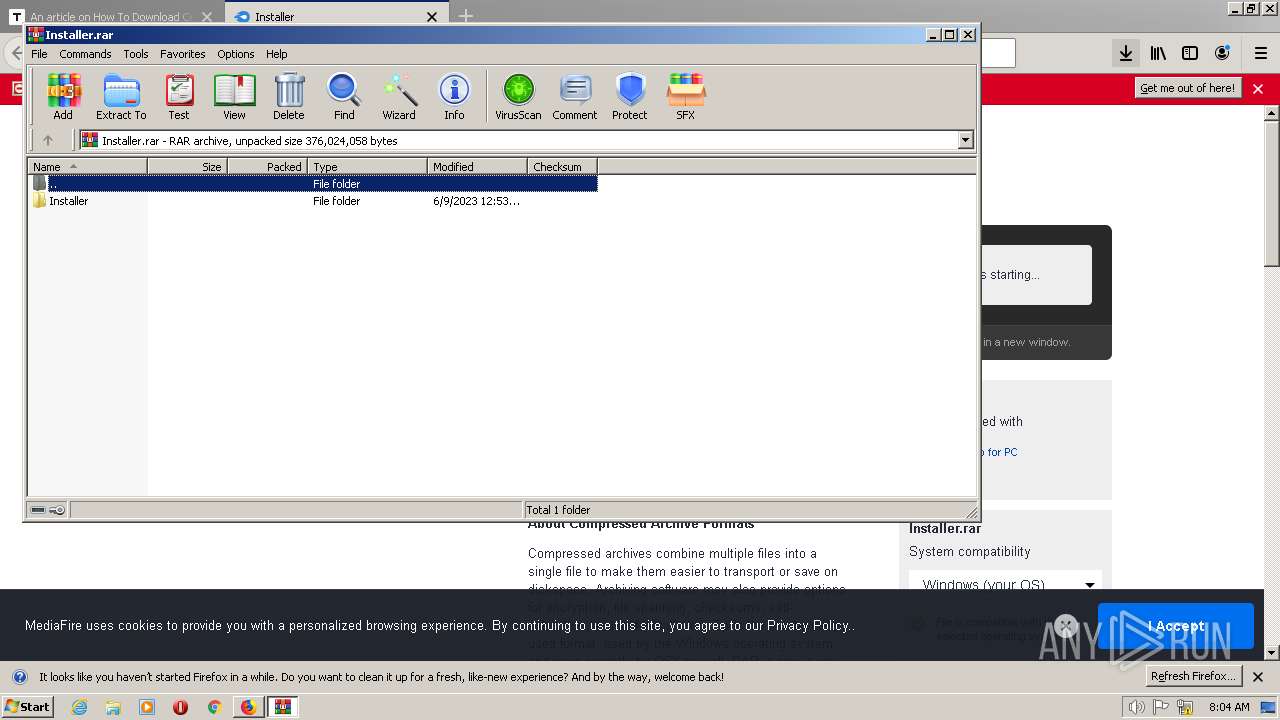Dismiss the red warning banner
This screenshot has height=720, width=1280.
pos(1258,89)
